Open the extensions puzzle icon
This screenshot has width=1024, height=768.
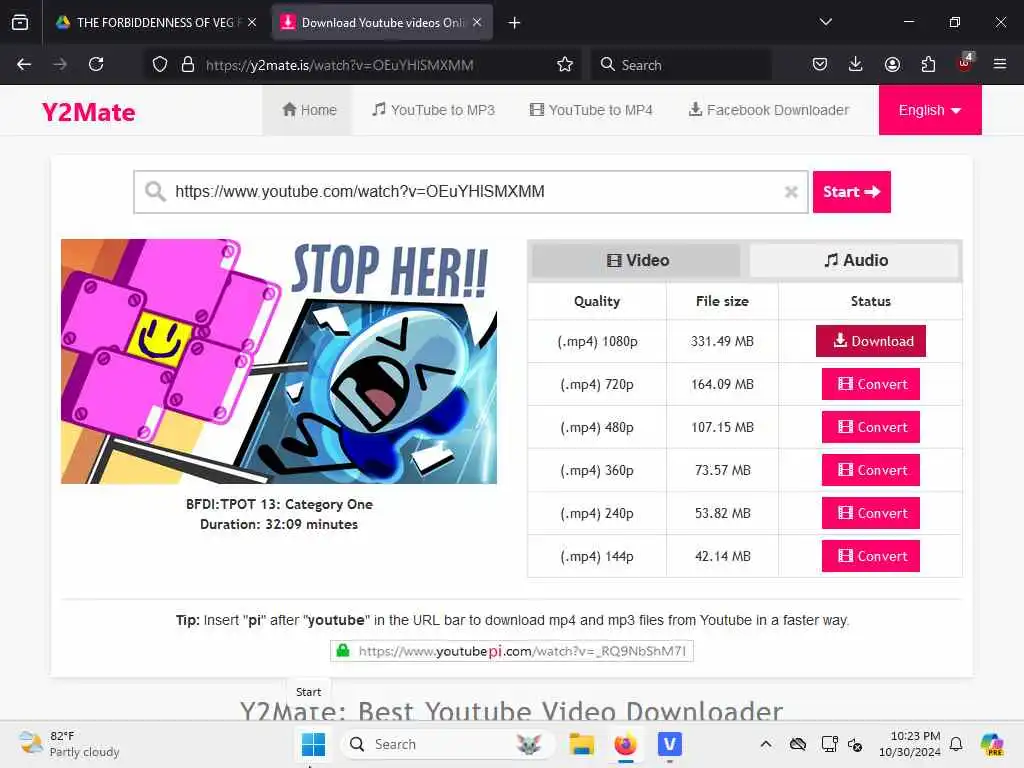click(928, 64)
